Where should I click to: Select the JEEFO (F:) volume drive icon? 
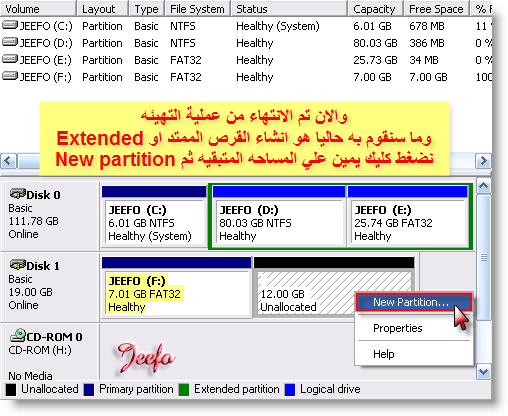coord(10,76)
